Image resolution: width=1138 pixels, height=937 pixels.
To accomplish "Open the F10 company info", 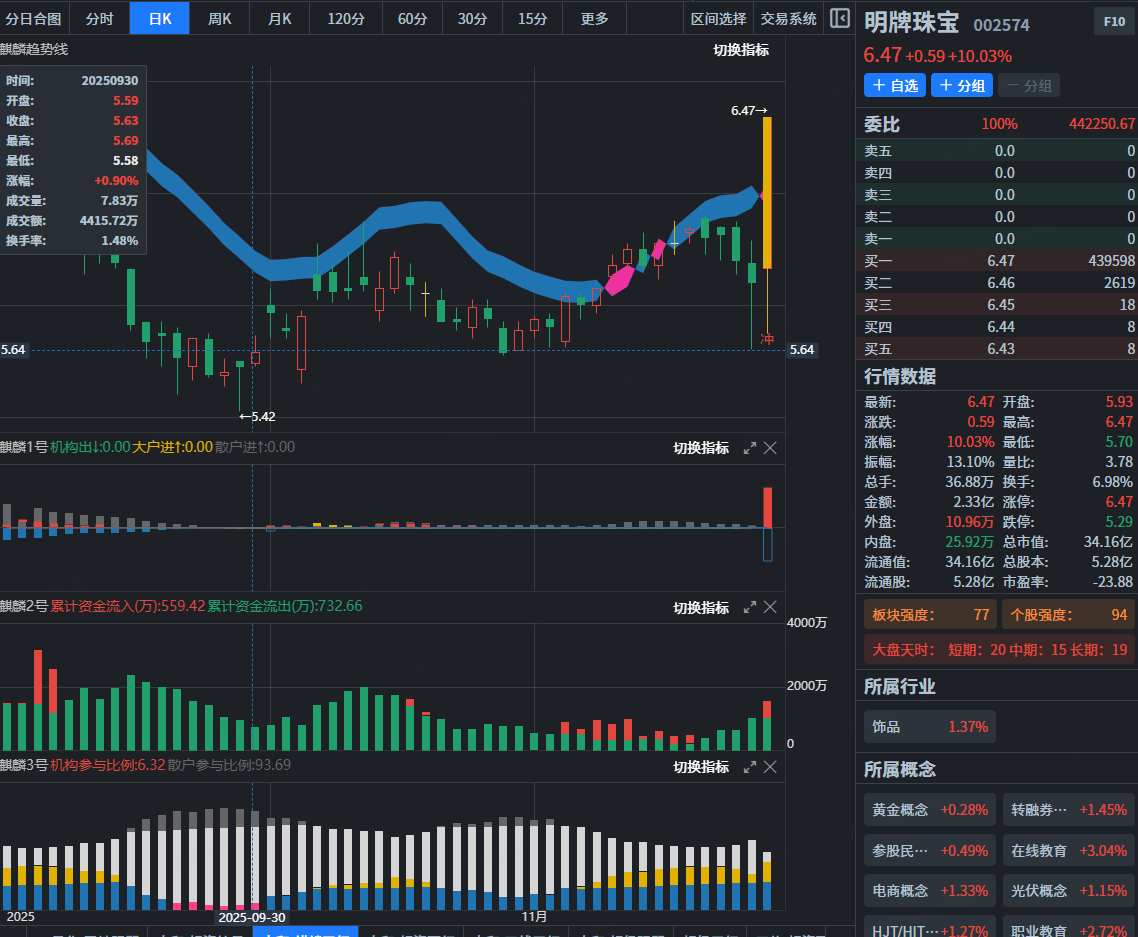I will [1113, 22].
